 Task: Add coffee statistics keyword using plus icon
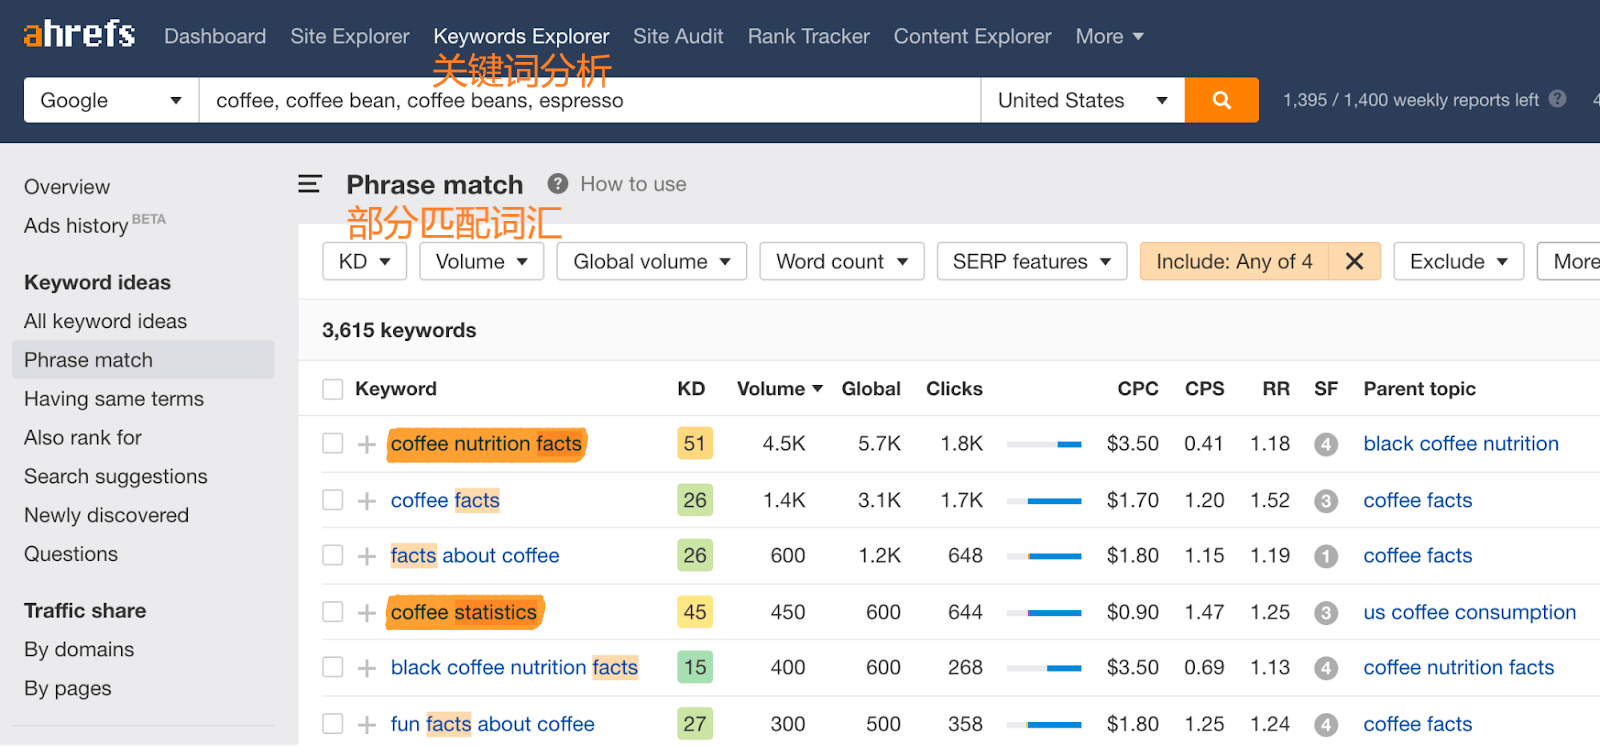[367, 613]
